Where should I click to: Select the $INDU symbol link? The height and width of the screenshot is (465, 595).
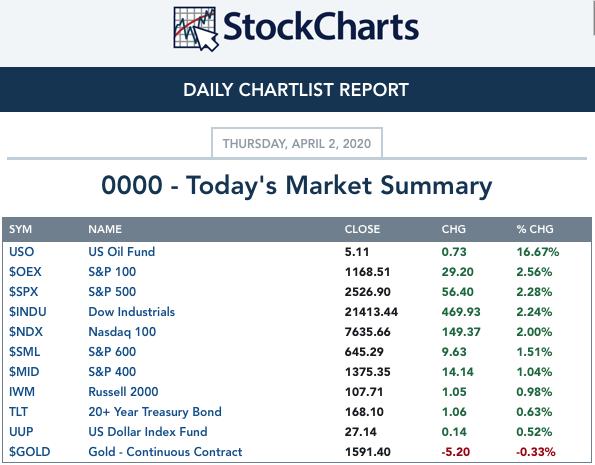(x=28, y=312)
